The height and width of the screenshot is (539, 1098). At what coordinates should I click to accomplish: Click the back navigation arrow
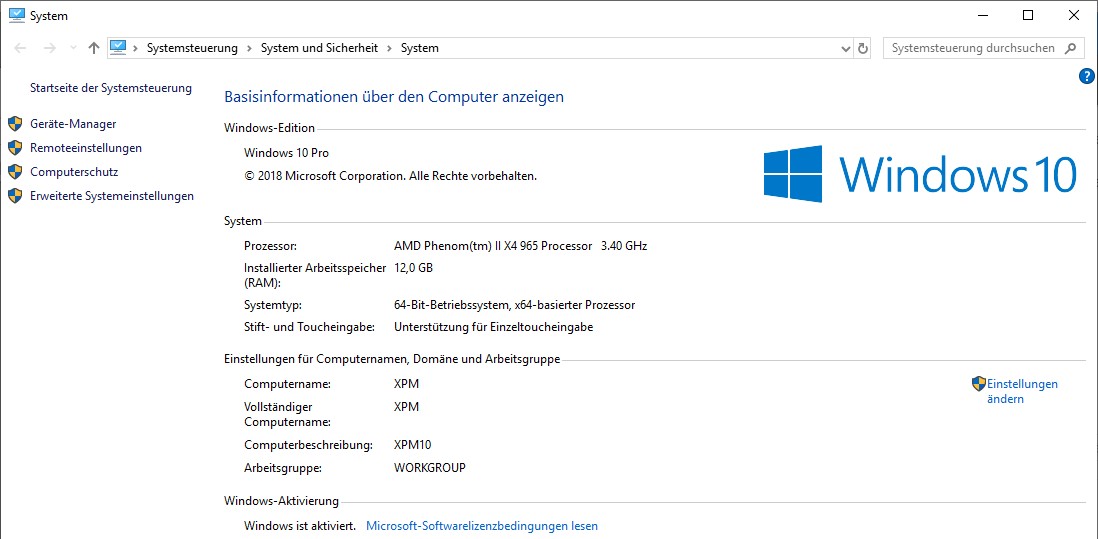[20, 48]
